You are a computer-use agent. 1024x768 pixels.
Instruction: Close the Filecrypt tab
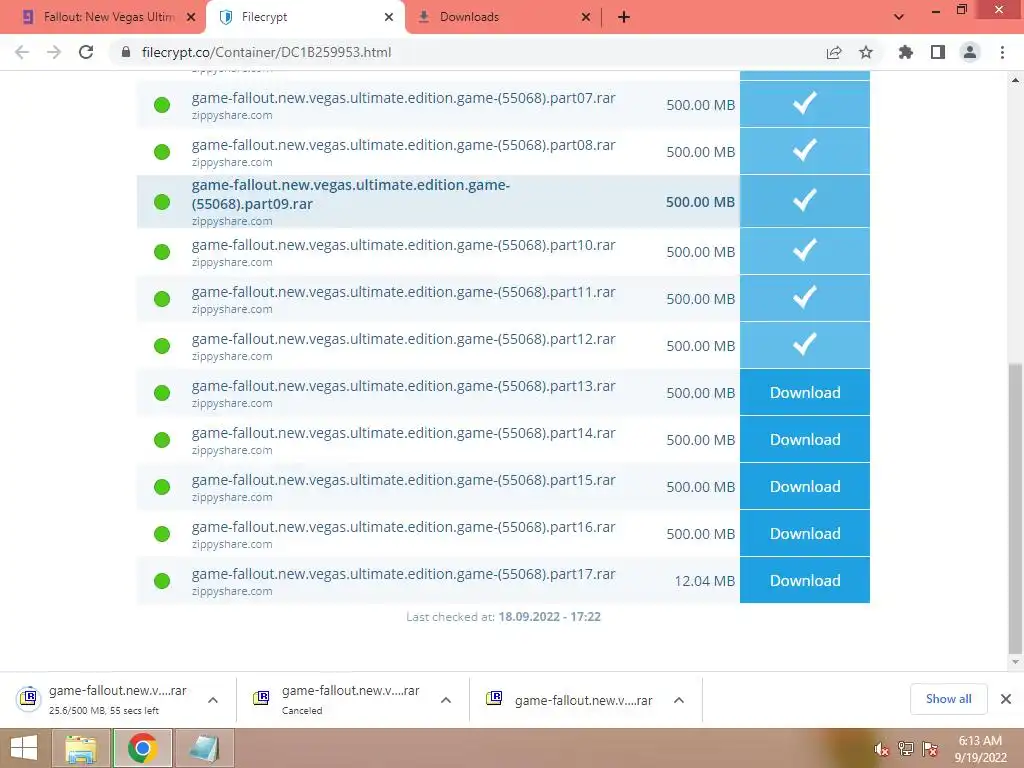pos(389,17)
